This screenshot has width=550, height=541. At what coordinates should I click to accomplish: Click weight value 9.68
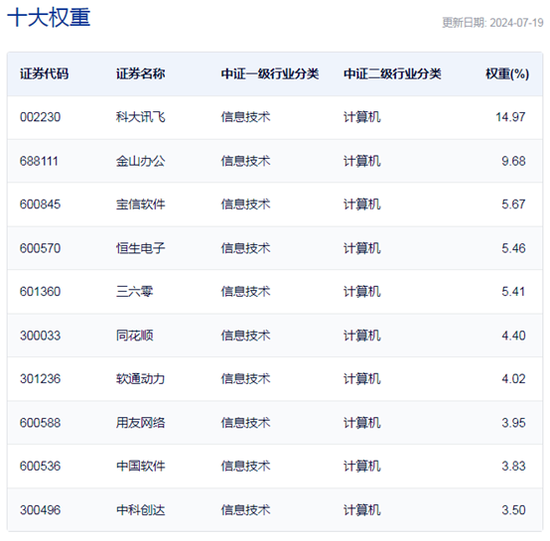[x=514, y=161]
